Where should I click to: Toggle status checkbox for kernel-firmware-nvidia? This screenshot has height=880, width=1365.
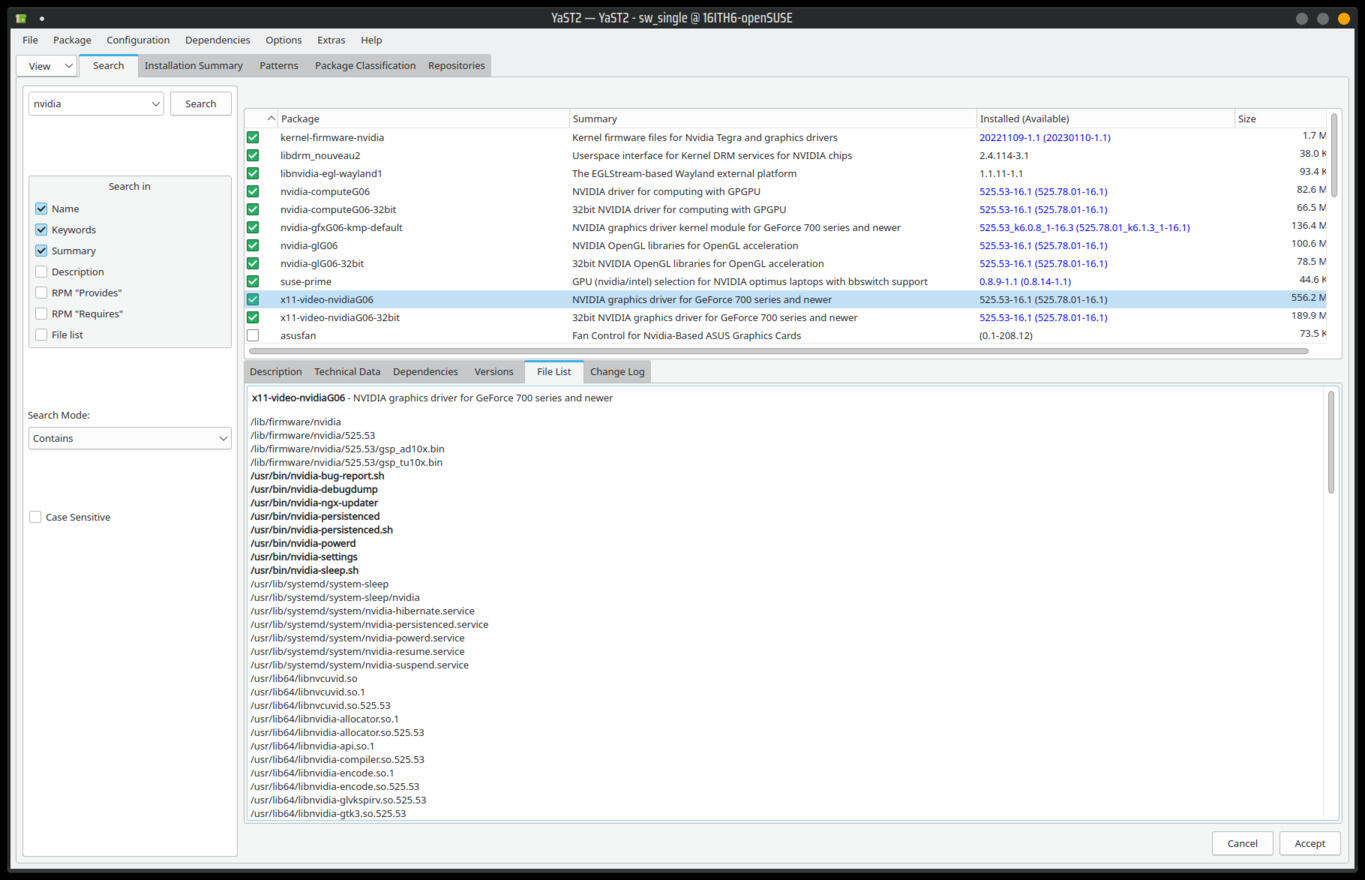click(253, 137)
